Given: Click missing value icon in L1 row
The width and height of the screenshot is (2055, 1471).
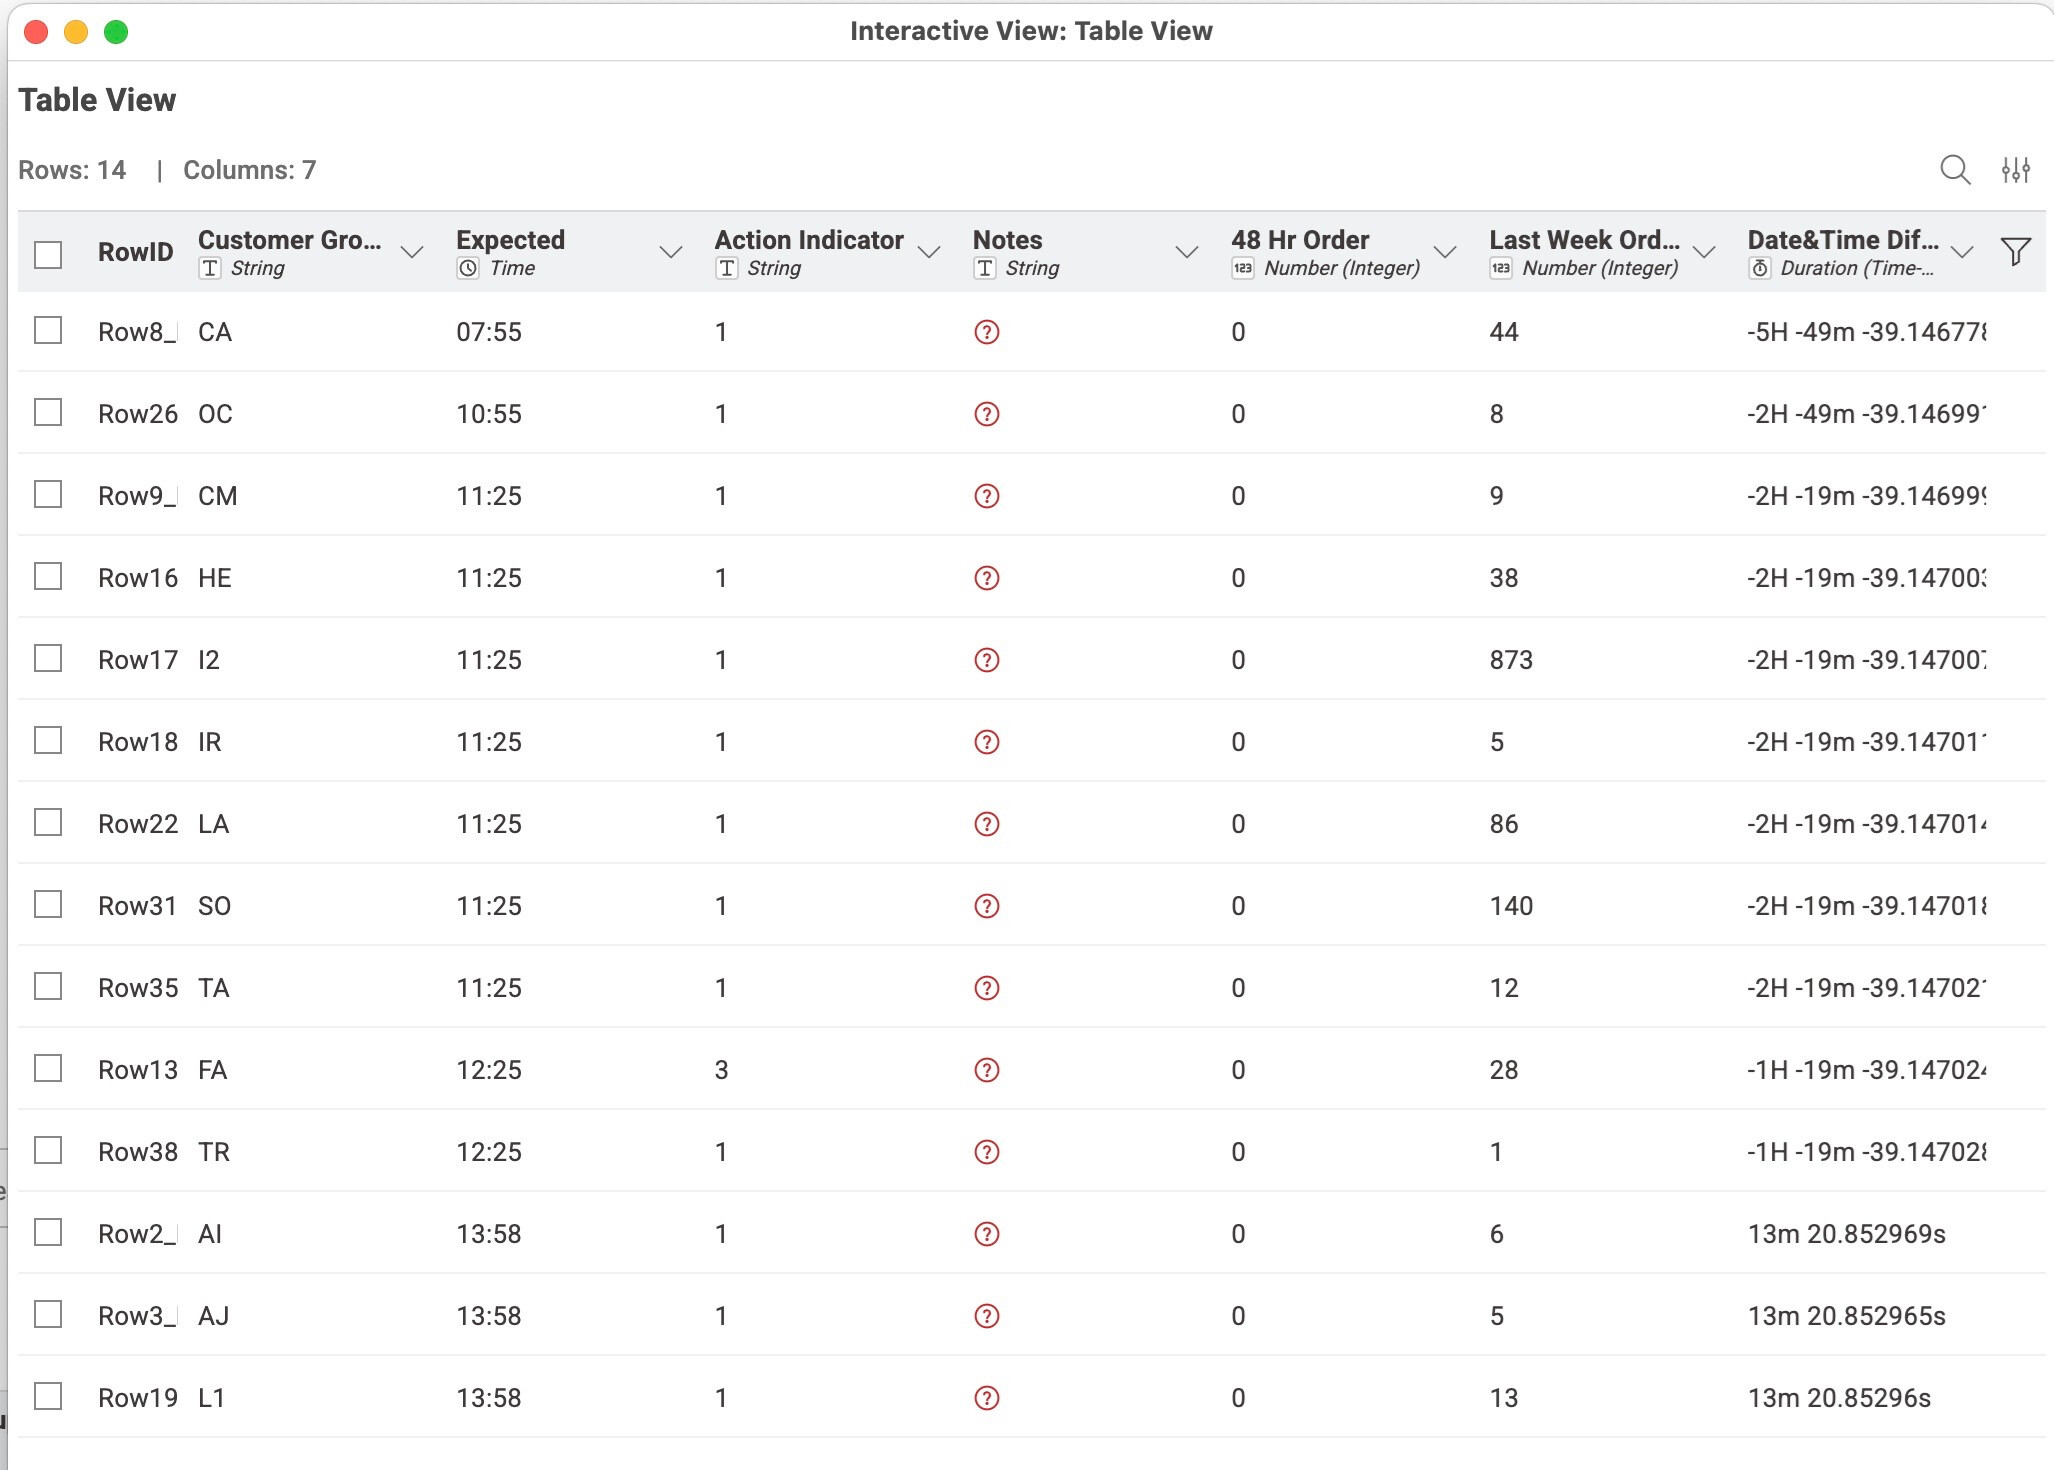Looking at the screenshot, I should pos(986,1398).
